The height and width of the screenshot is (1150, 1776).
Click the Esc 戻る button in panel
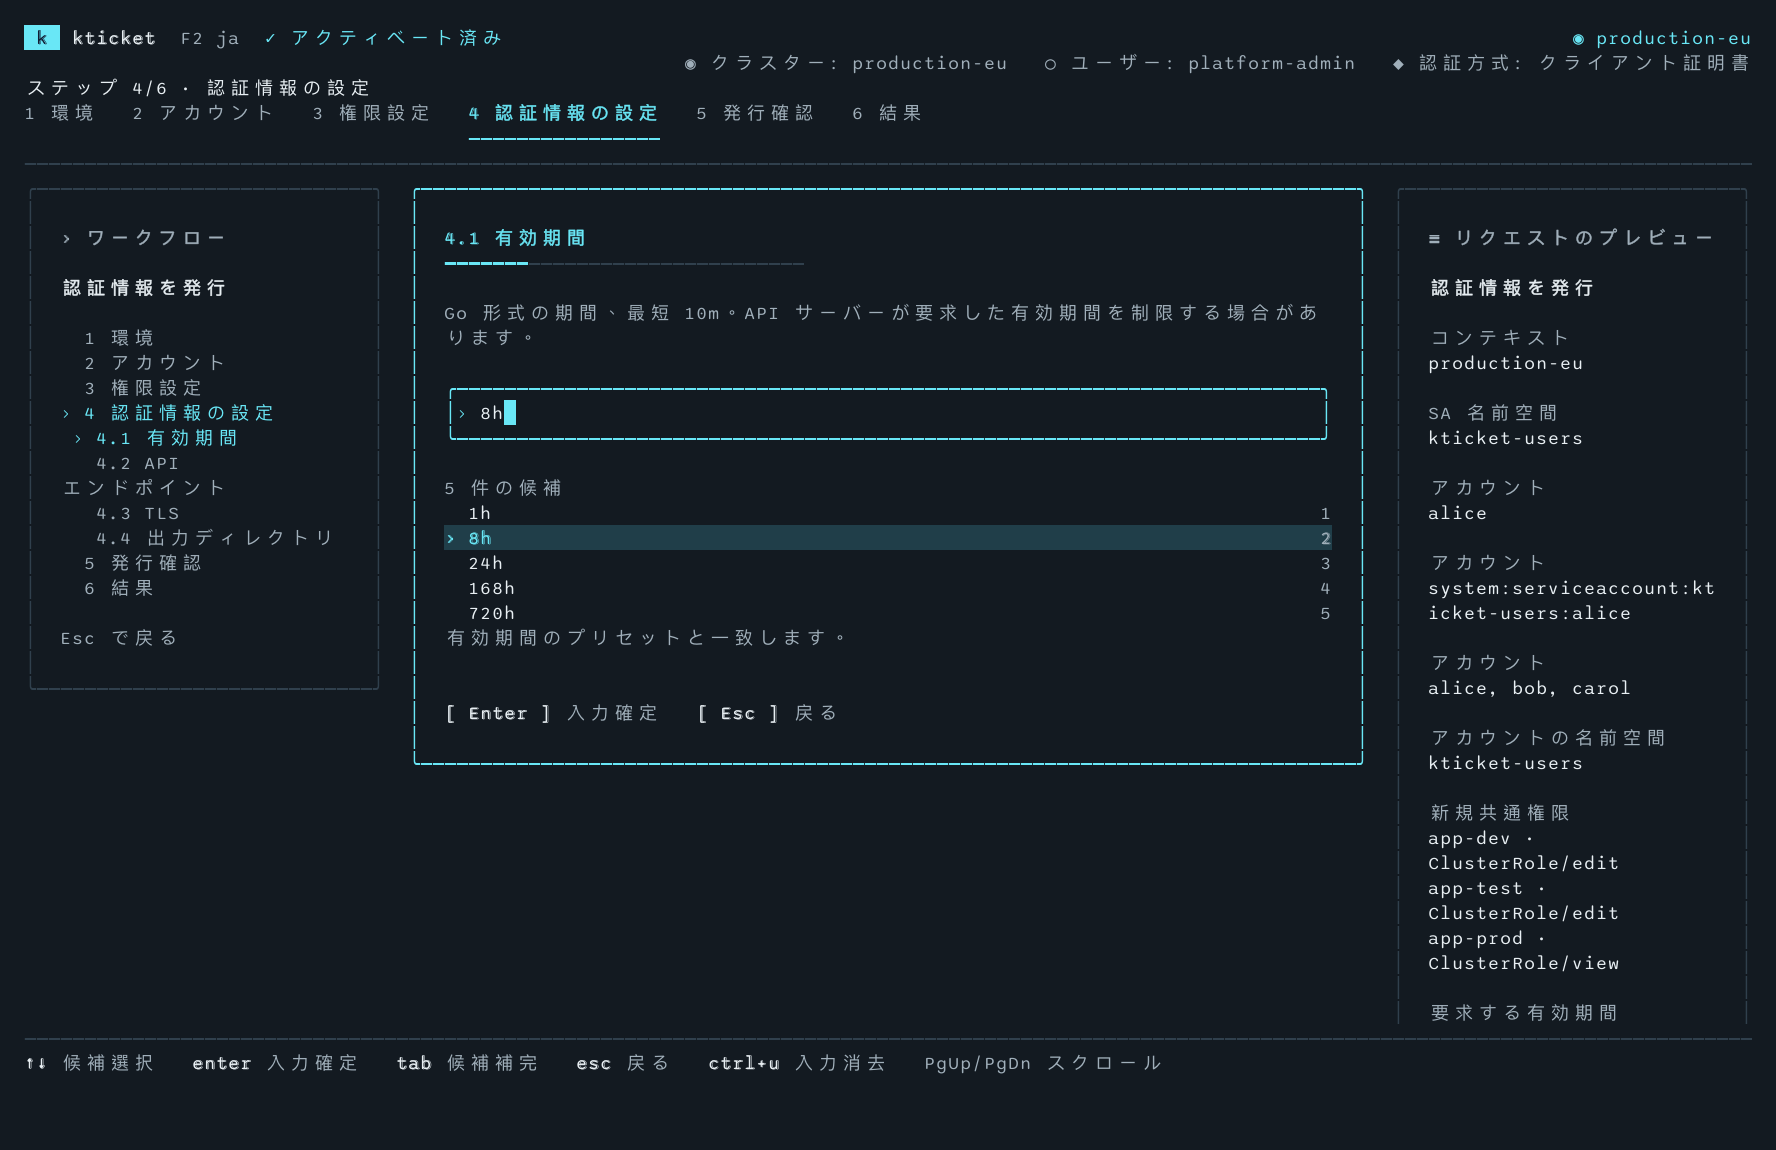tap(767, 713)
